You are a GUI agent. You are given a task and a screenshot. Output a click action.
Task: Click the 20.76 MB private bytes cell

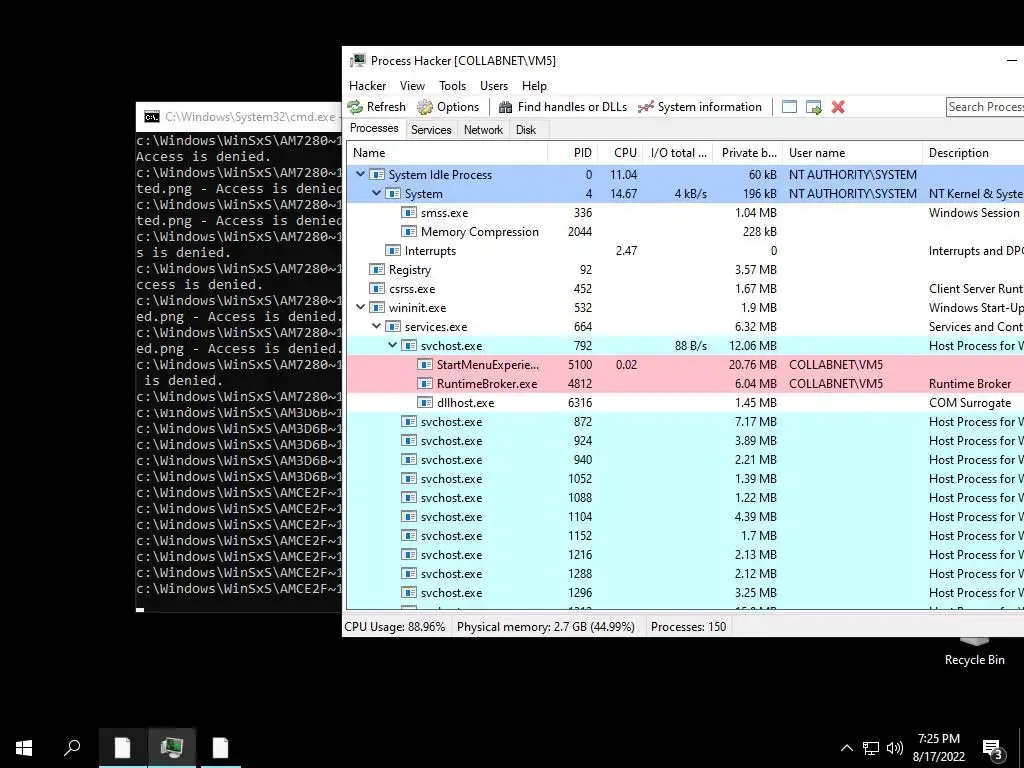pos(752,365)
